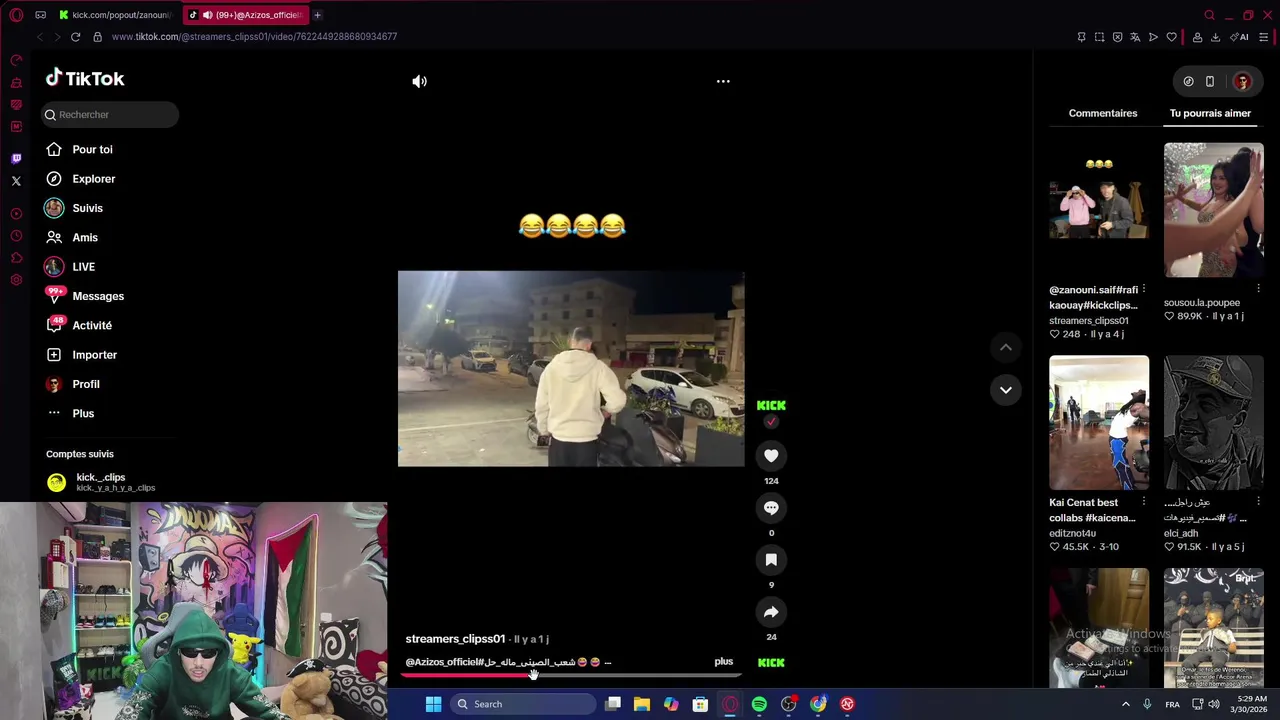Open options for the zanouni.saif suggested video

[1144, 290]
